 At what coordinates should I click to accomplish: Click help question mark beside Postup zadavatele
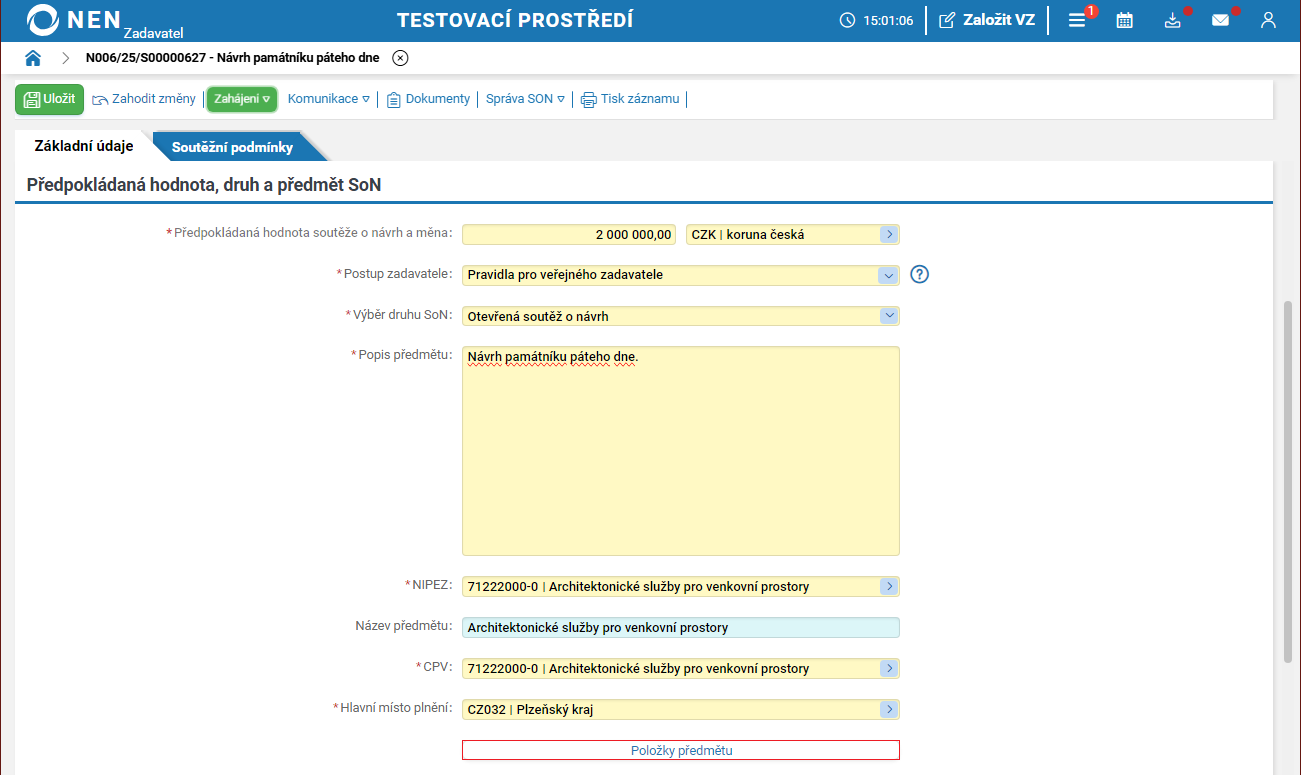click(920, 275)
